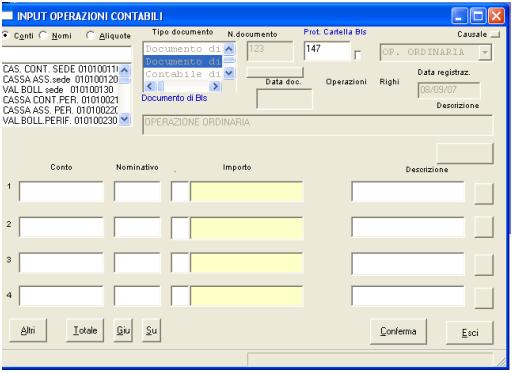Screen dimensions: 512x373
Task: Minimize the INPUT OPERAZIONI CONTABILI window
Action: [460, 16]
